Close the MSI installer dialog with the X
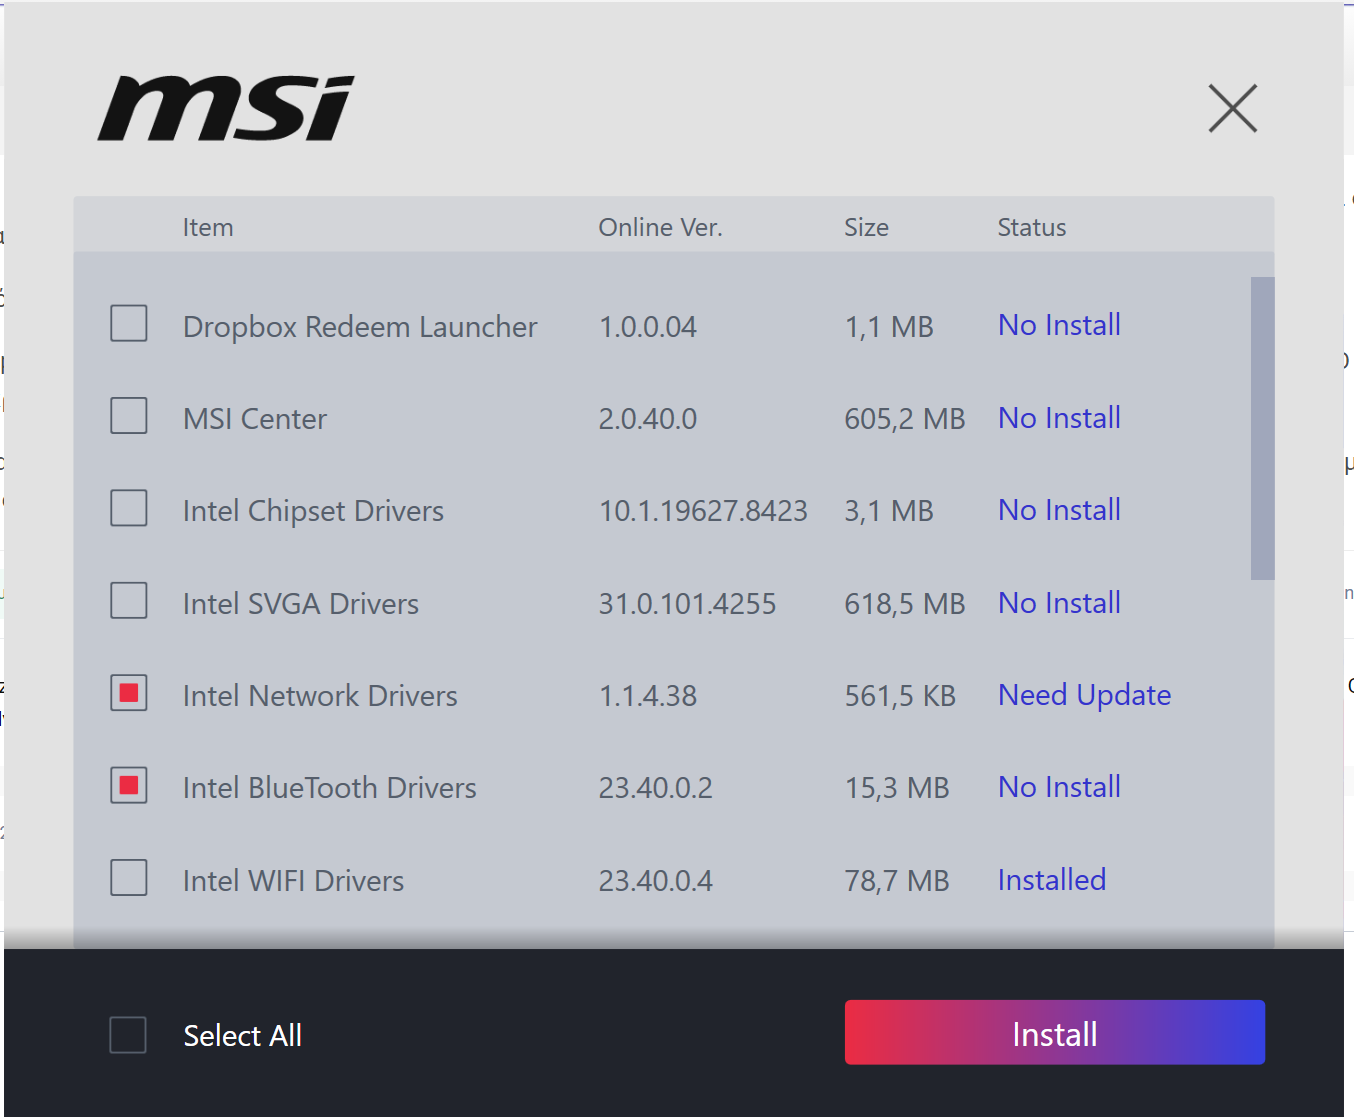Image resolution: width=1354 pixels, height=1117 pixels. pyautogui.click(x=1232, y=108)
